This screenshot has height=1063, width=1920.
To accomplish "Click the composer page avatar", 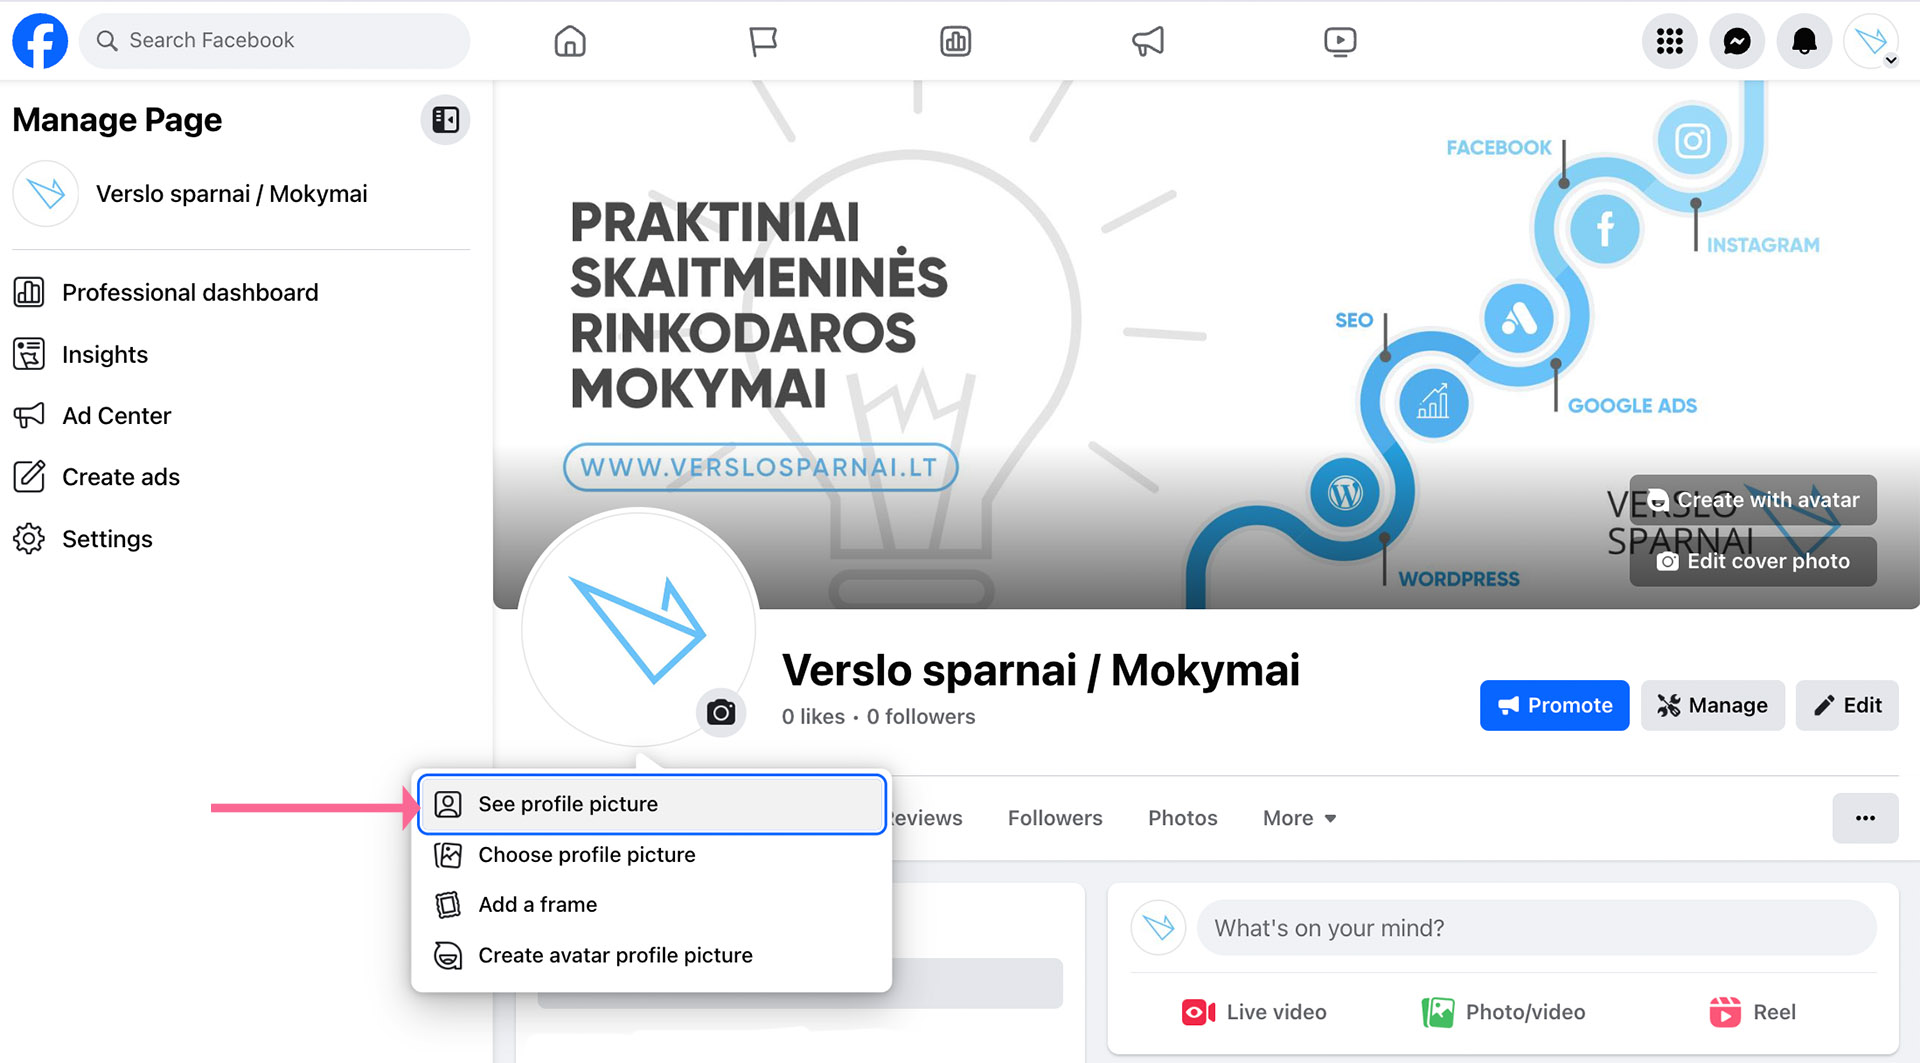I will (x=1158, y=928).
